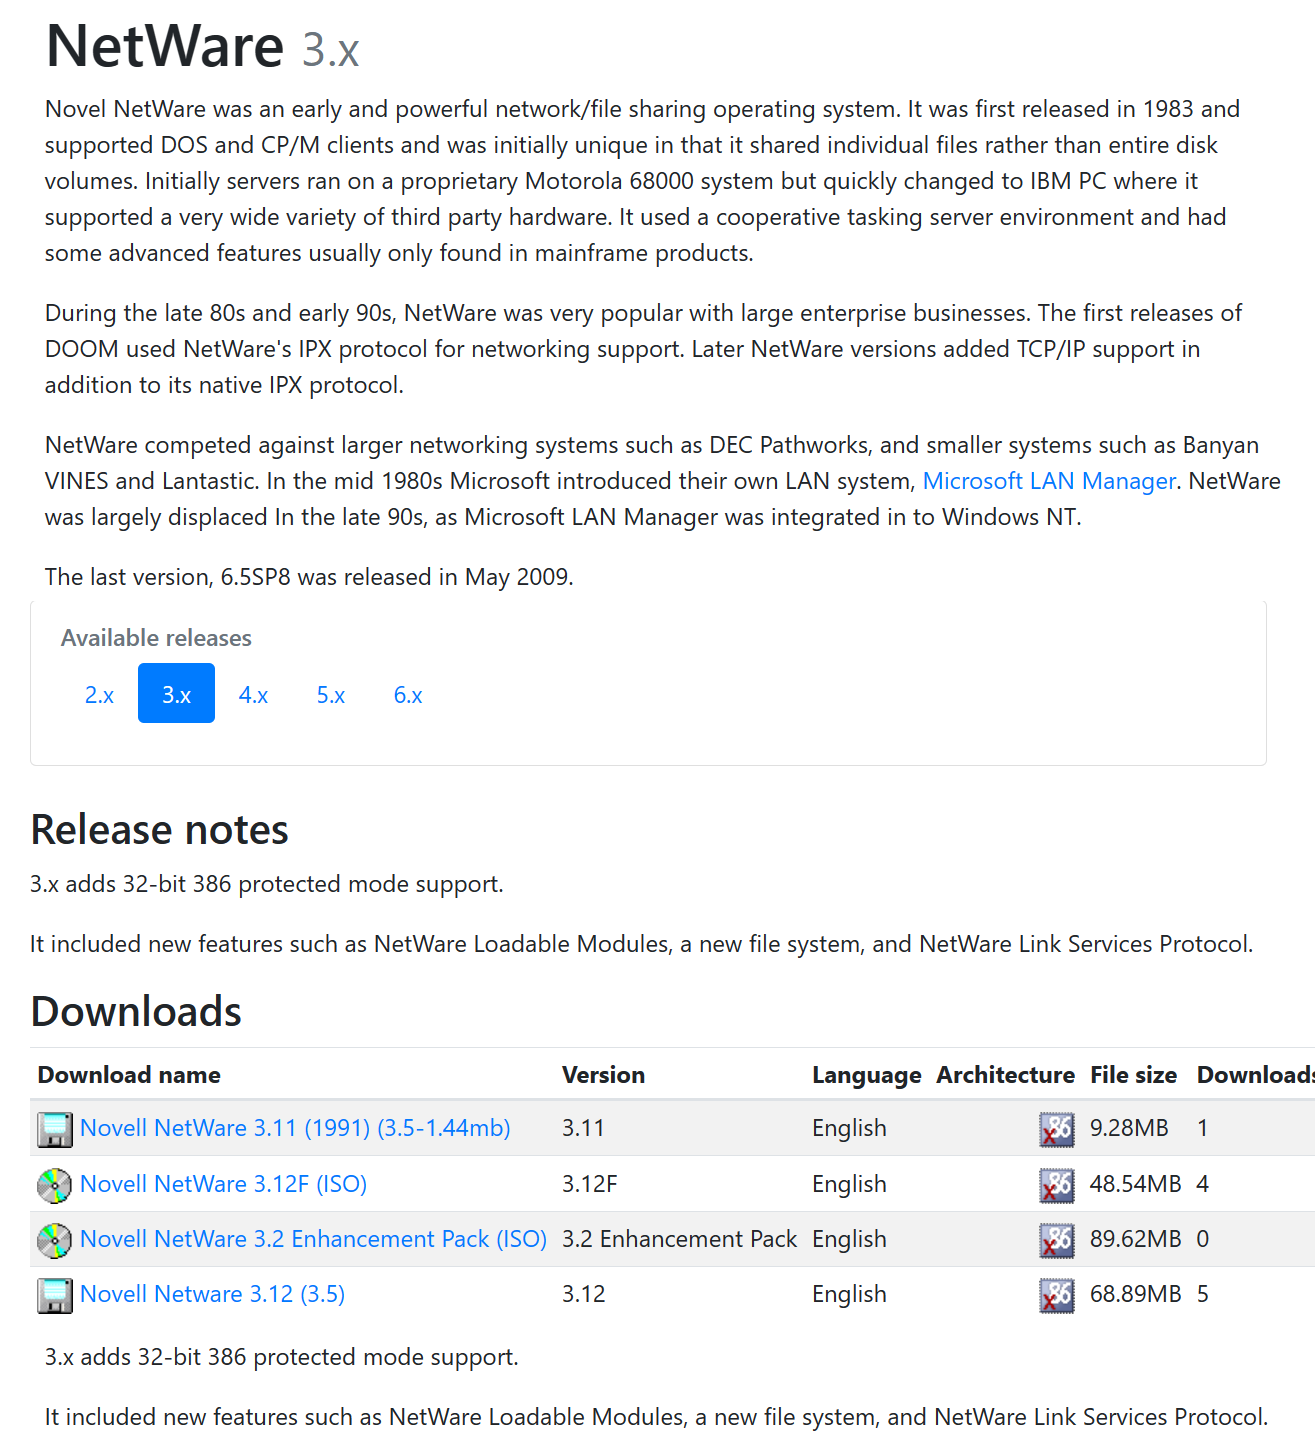The width and height of the screenshot is (1315, 1446).
Task: Click floppy disk icon beside NetWare 3.11 download
Action: (x=54, y=1129)
